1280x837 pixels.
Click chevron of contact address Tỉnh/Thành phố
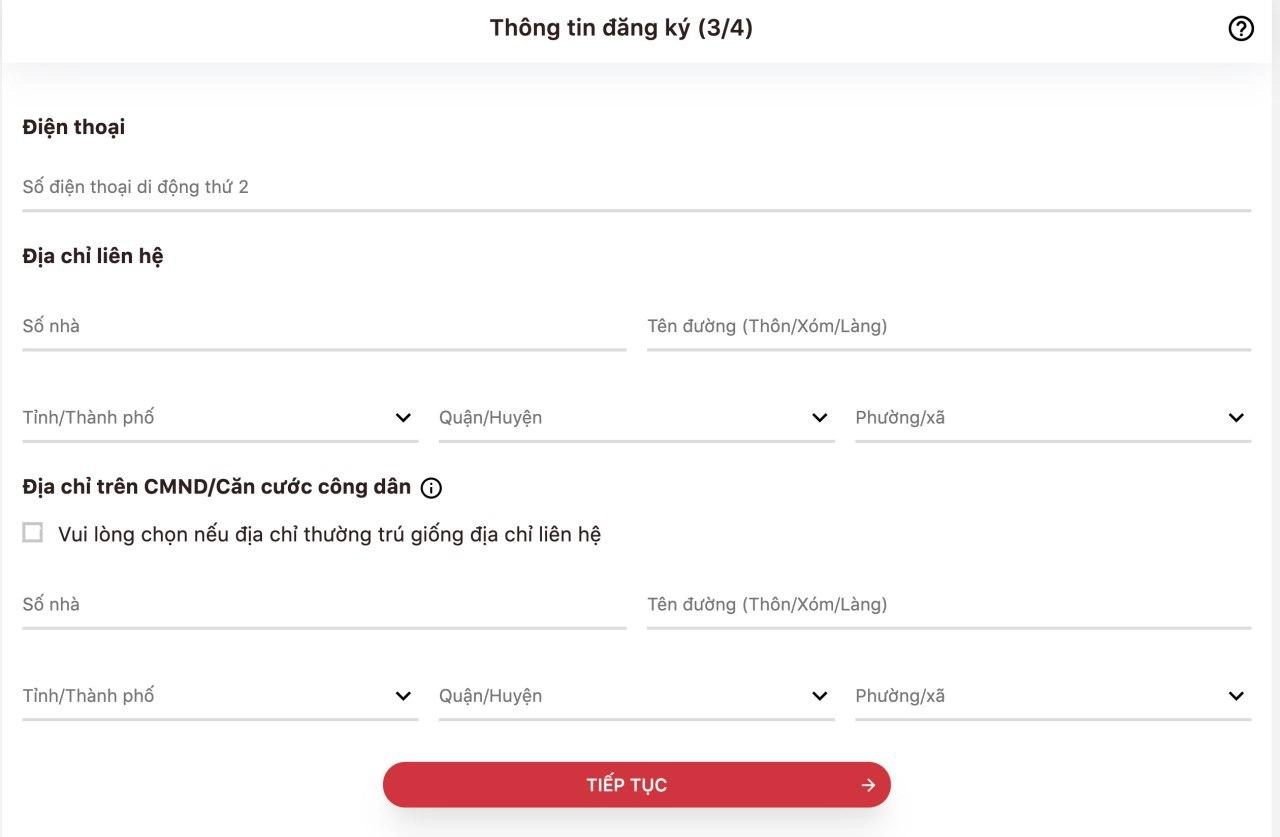pos(403,418)
